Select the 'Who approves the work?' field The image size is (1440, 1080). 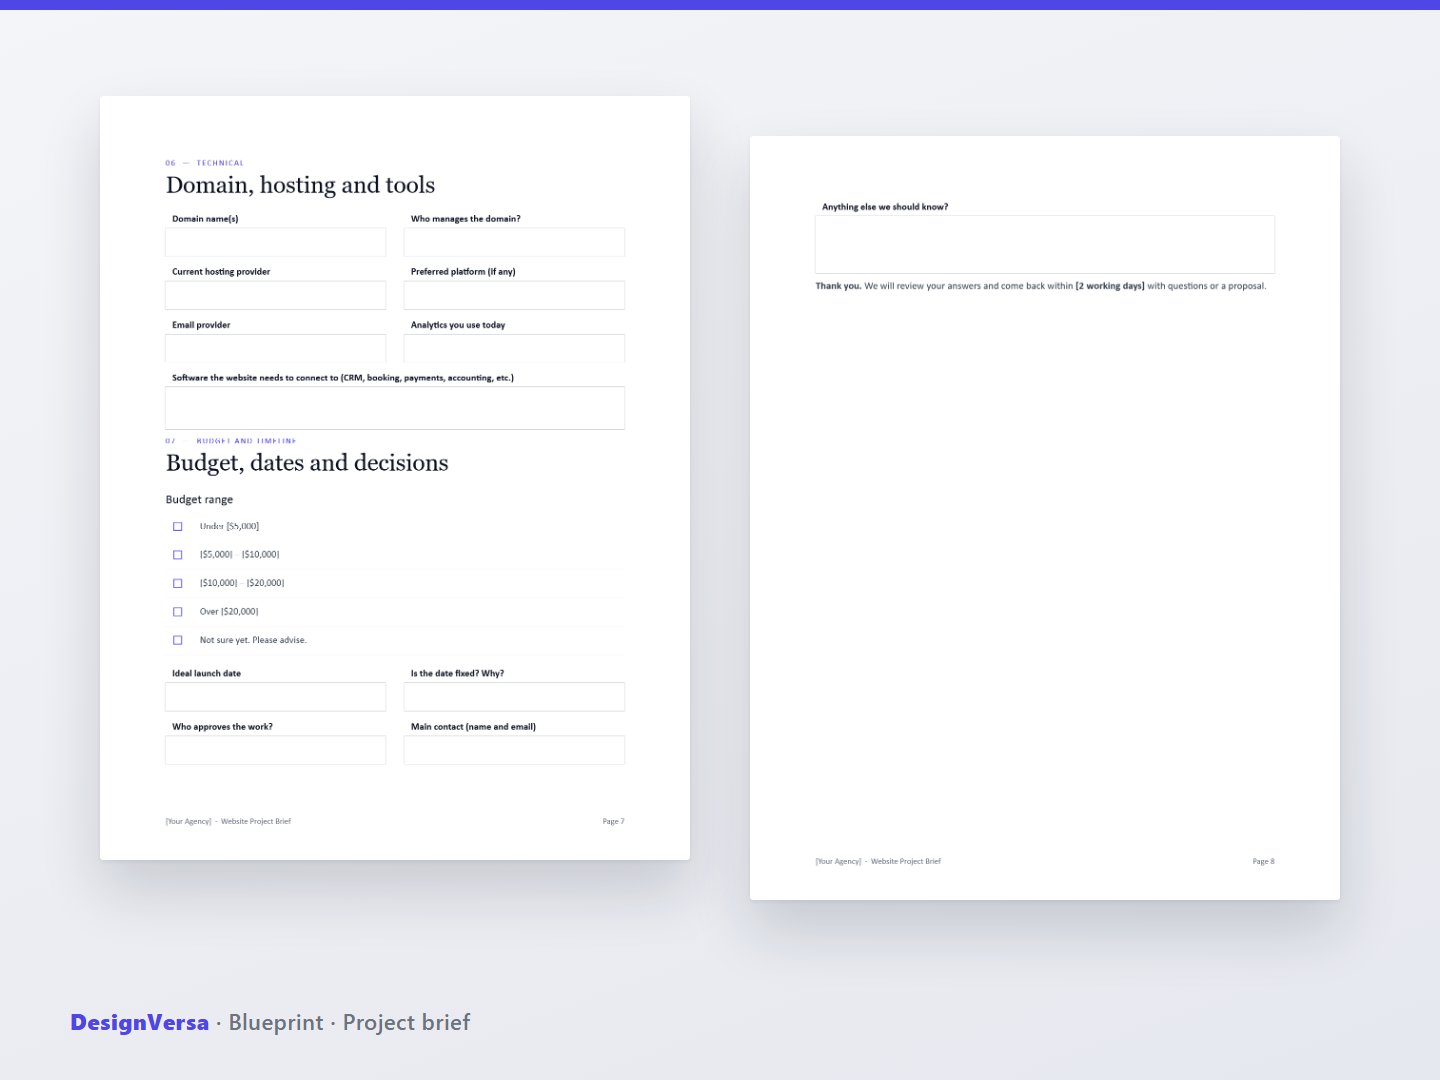[276, 750]
